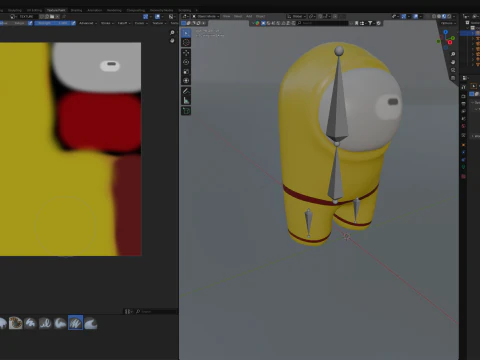Viewport: 480px width, 360px height.
Task: Expand the Texture settings dropdown
Action: 159,23
